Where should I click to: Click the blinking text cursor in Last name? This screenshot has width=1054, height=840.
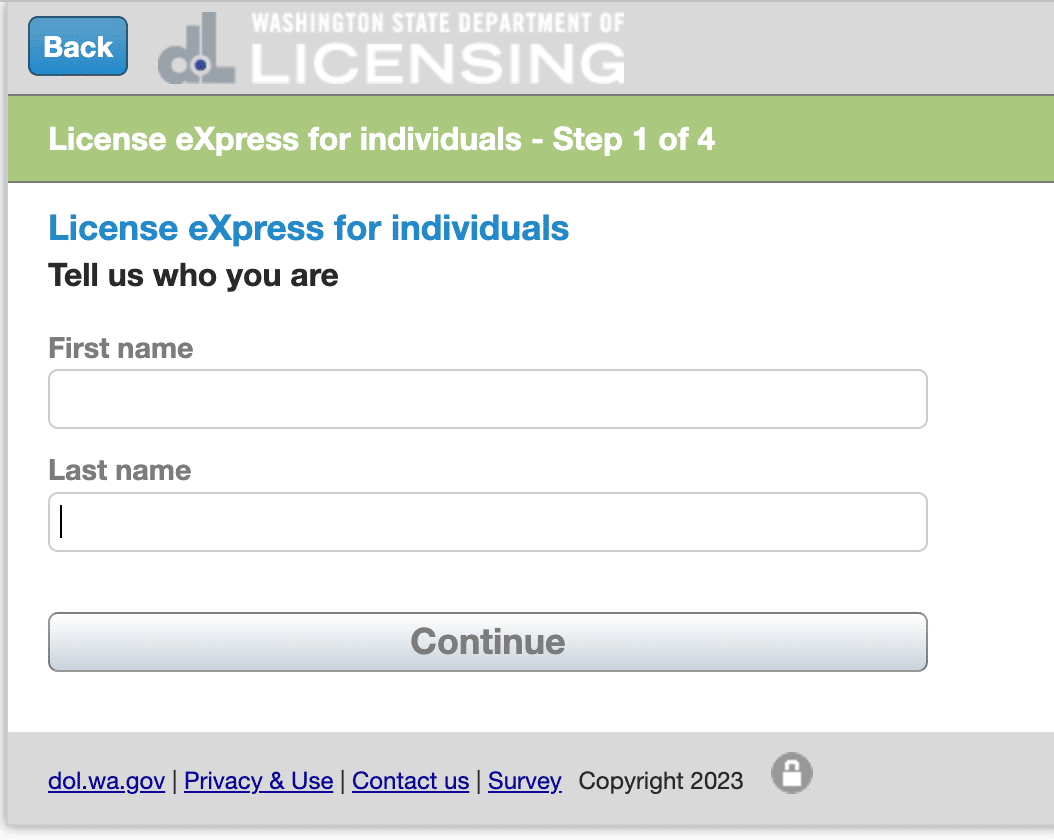61,522
